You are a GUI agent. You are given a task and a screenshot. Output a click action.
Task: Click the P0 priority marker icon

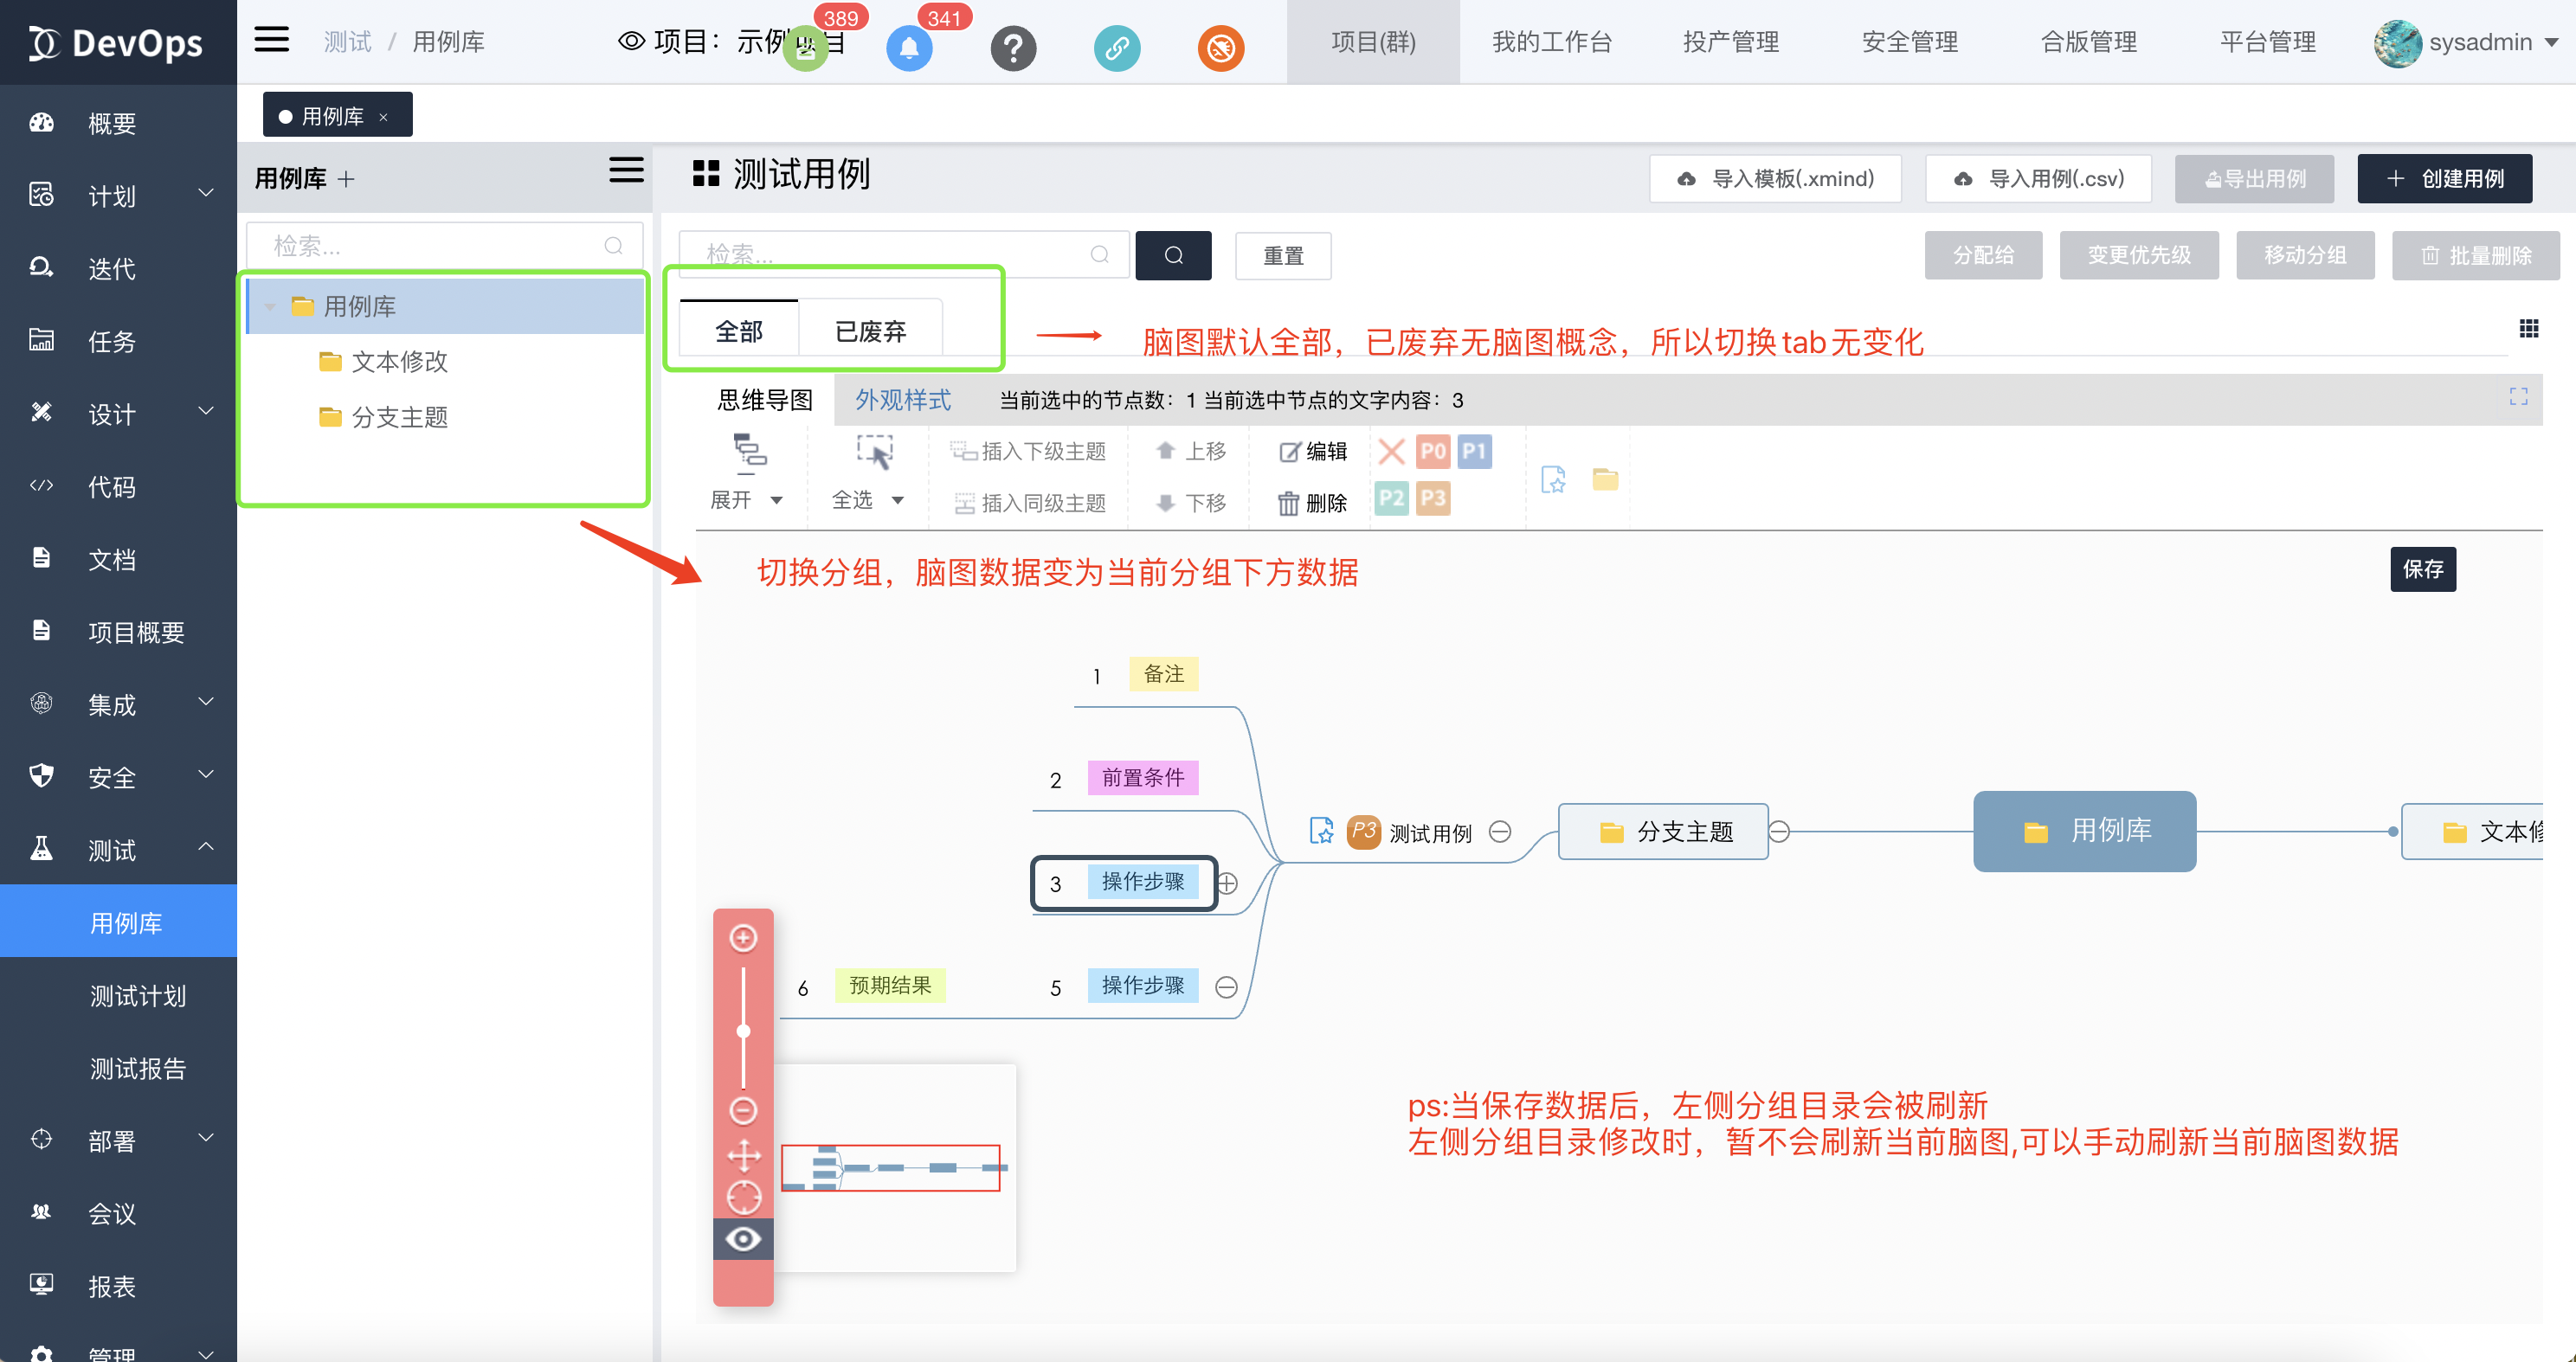pyautogui.click(x=1432, y=452)
